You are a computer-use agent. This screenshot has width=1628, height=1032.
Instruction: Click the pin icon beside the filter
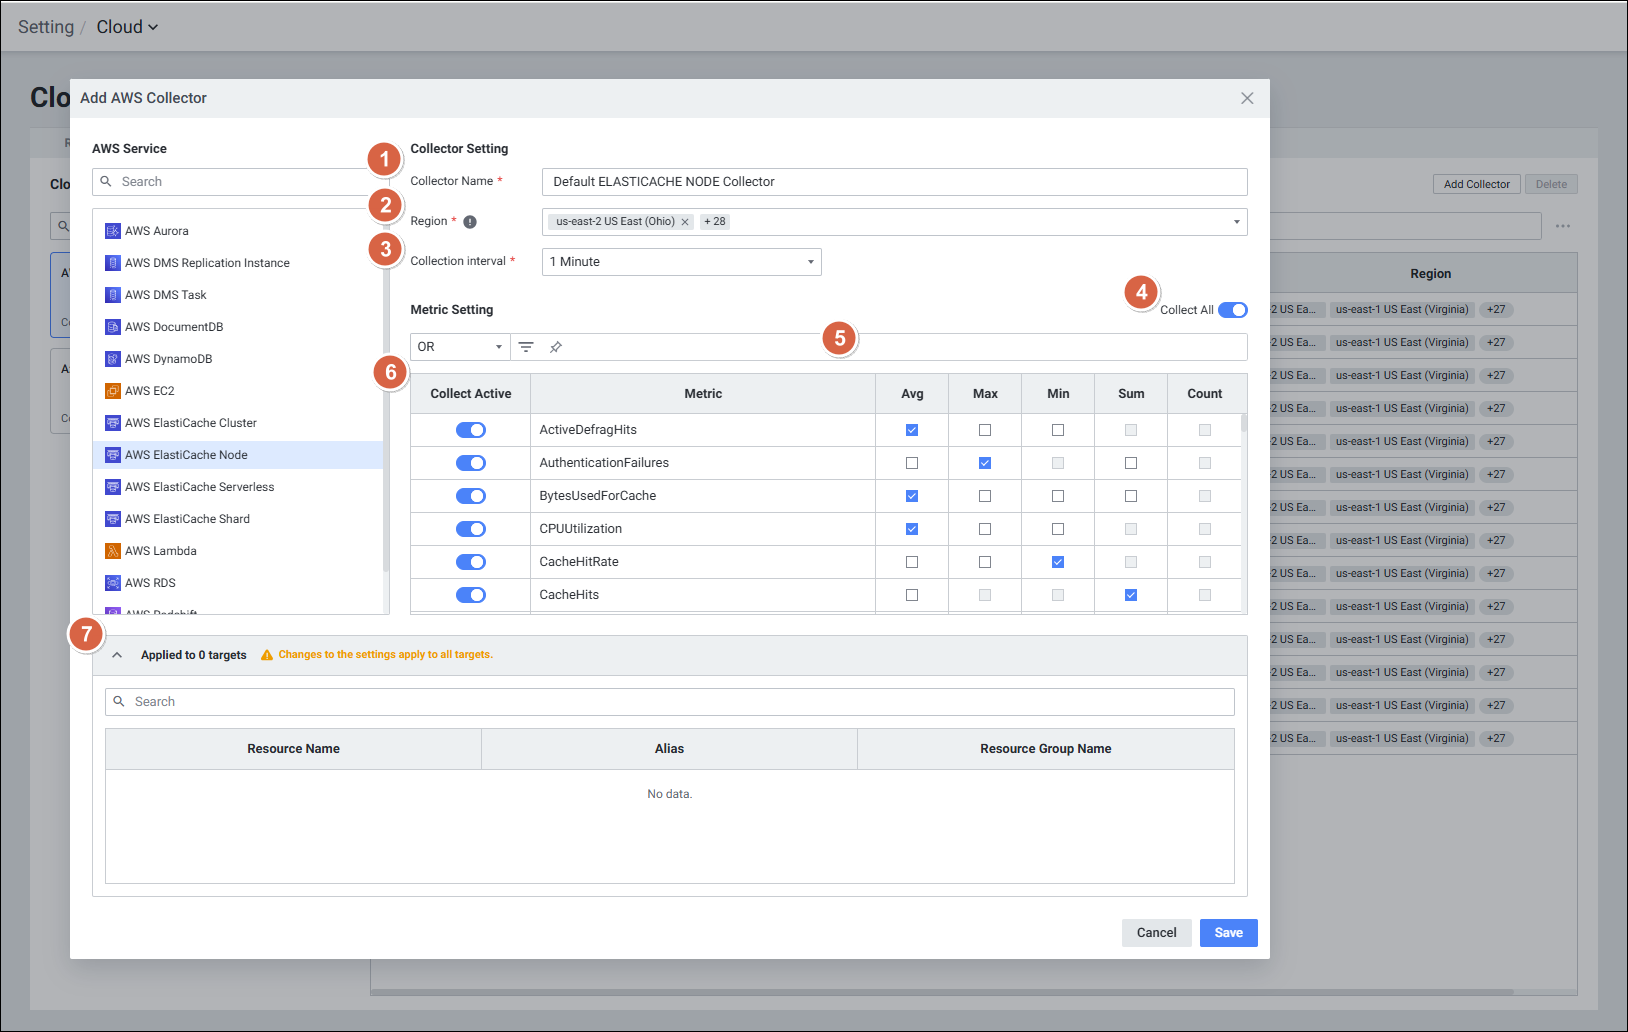pyautogui.click(x=556, y=347)
